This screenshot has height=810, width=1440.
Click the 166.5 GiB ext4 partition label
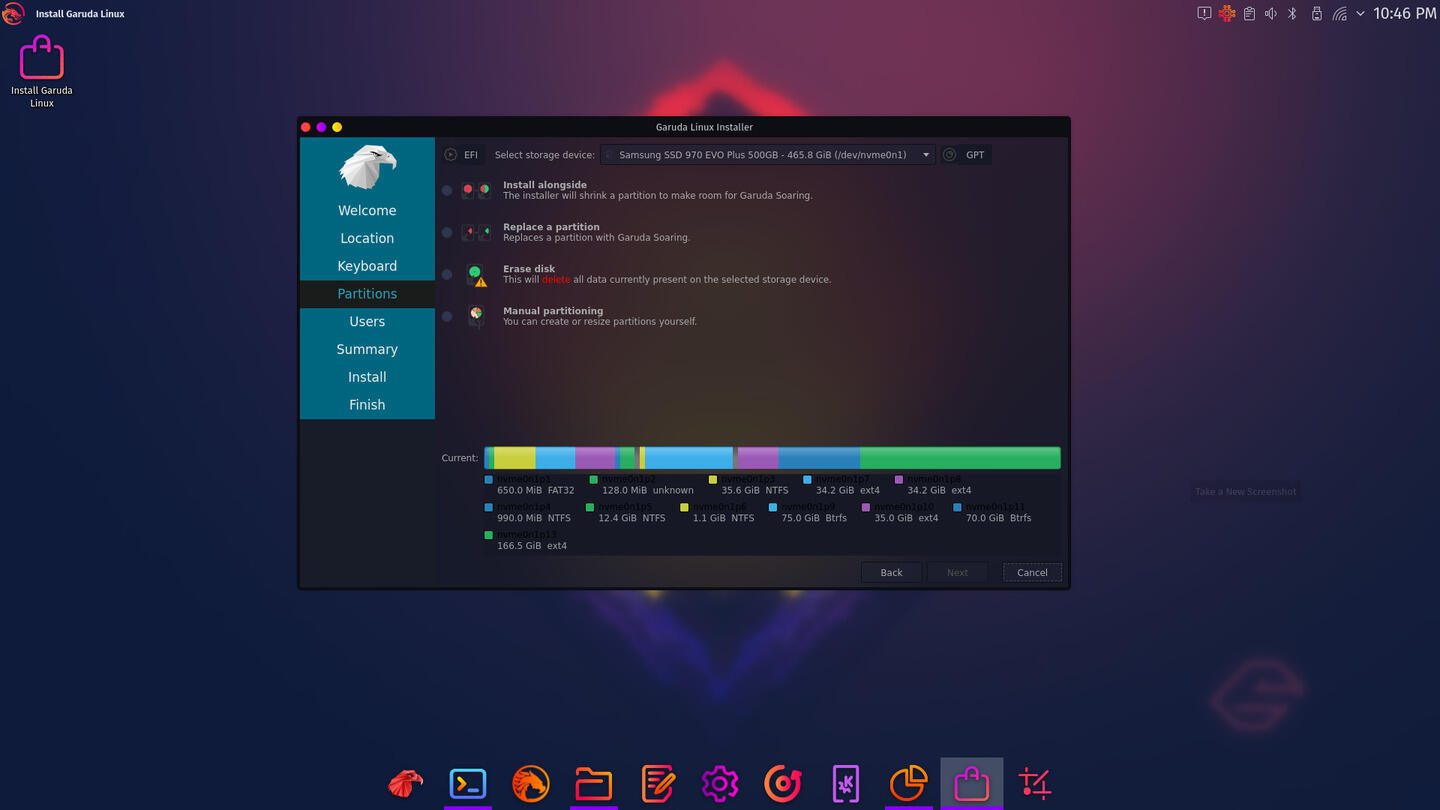tap(532, 546)
